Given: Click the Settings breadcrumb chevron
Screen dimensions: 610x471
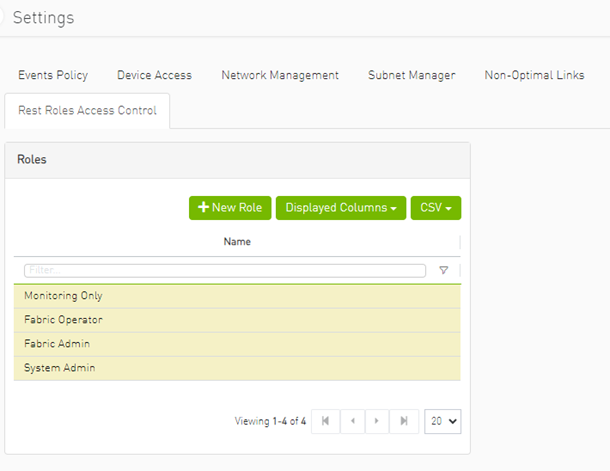Looking at the screenshot, I should pyautogui.click(x=3, y=18).
